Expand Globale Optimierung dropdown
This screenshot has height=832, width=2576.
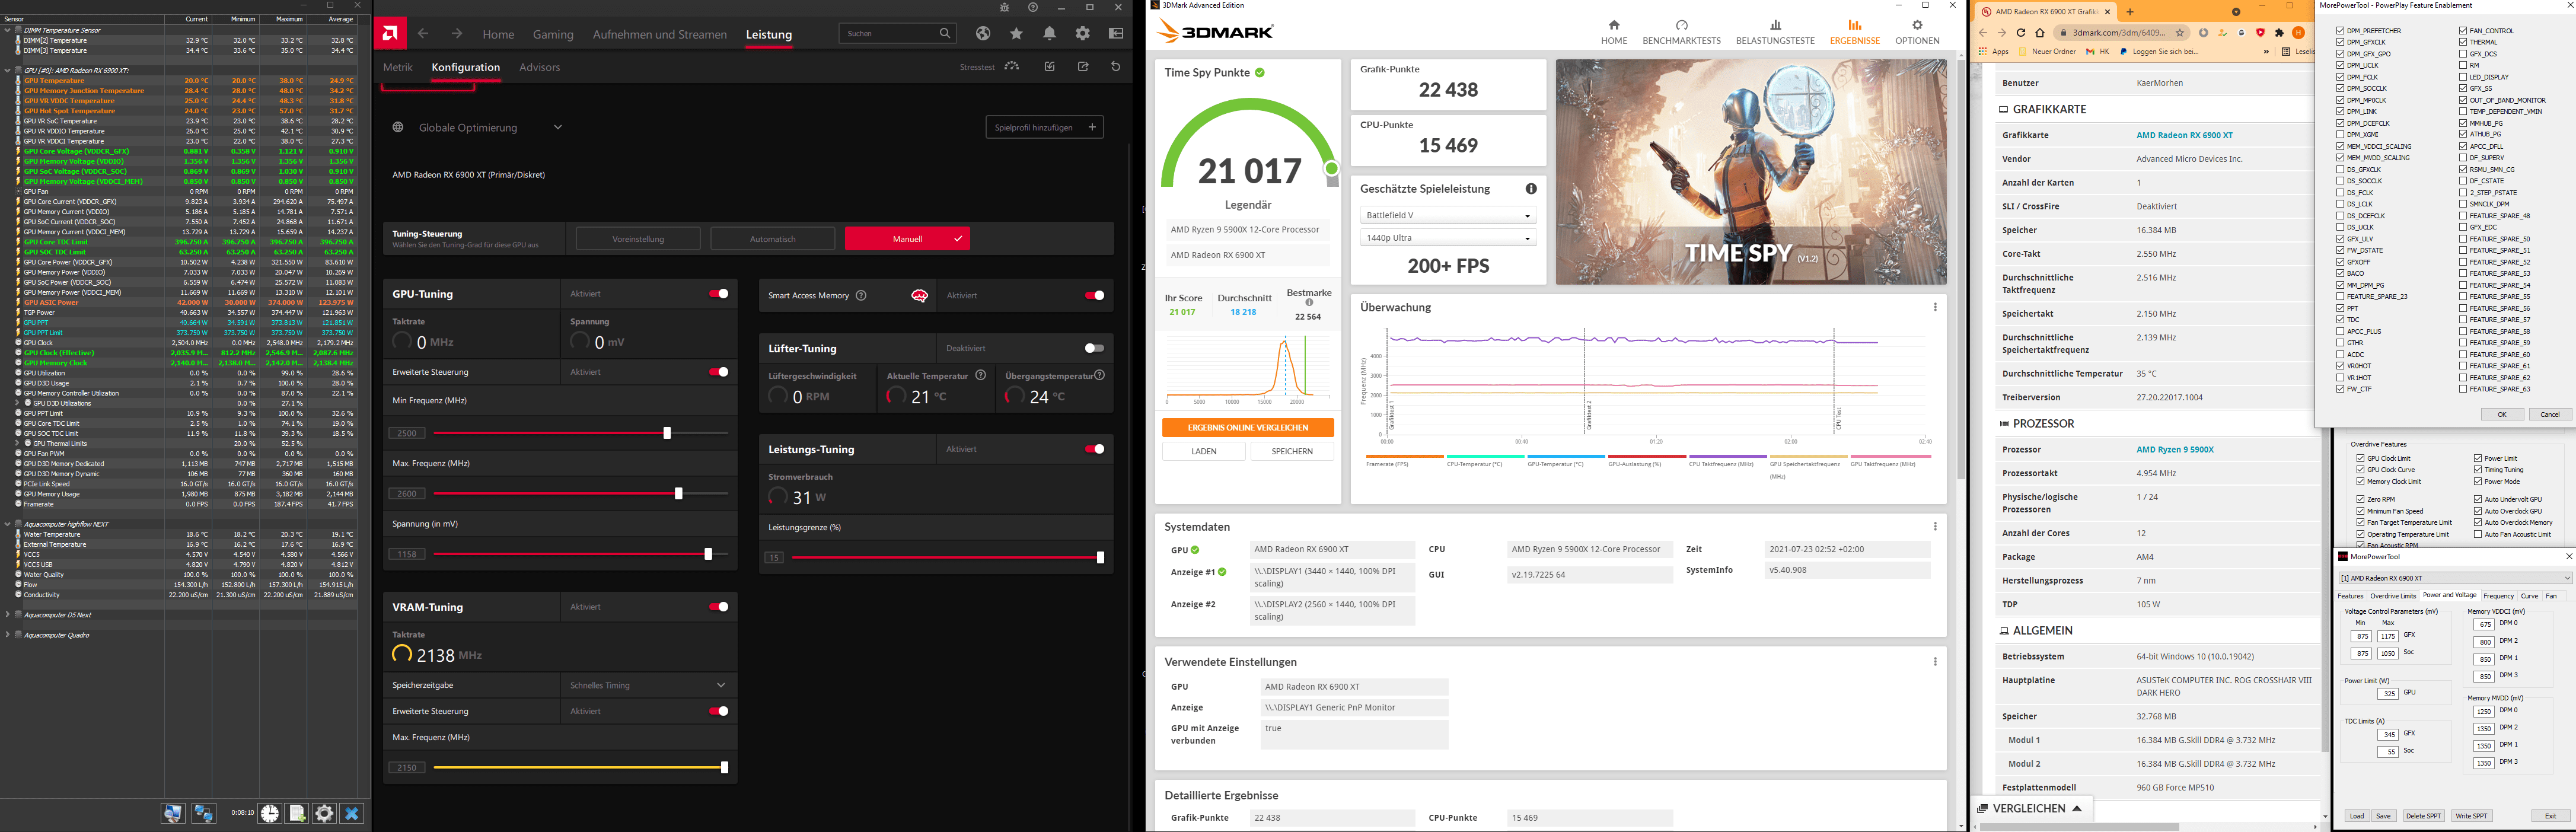pyautogui.click(x=558, y=128)
